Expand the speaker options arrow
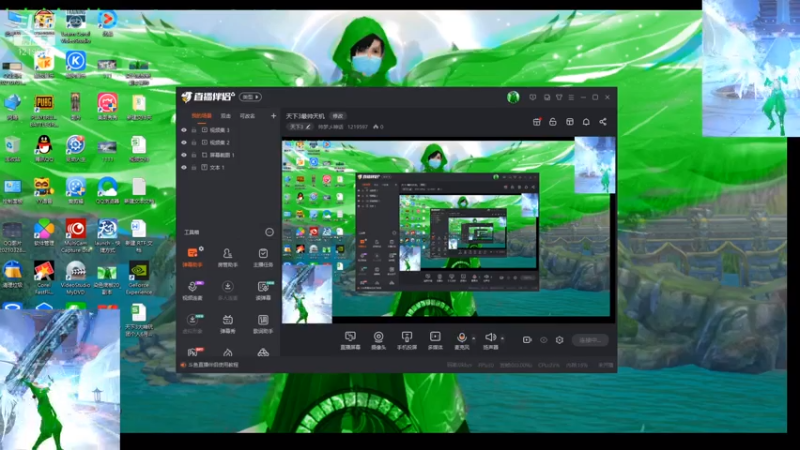This screenshot has width=800, height=450. [503, 338]
